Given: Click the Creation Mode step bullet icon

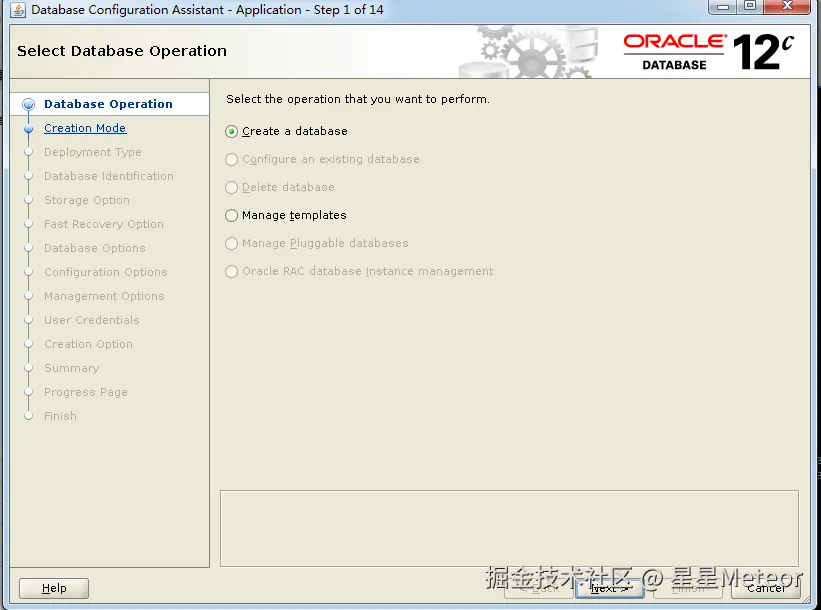Looking at the screenshot, I should tap(29, 128).
